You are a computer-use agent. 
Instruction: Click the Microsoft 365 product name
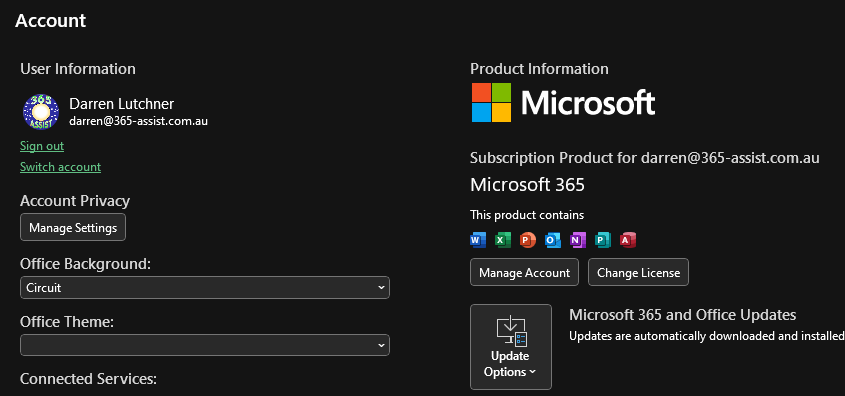click(x=528, y=185)
